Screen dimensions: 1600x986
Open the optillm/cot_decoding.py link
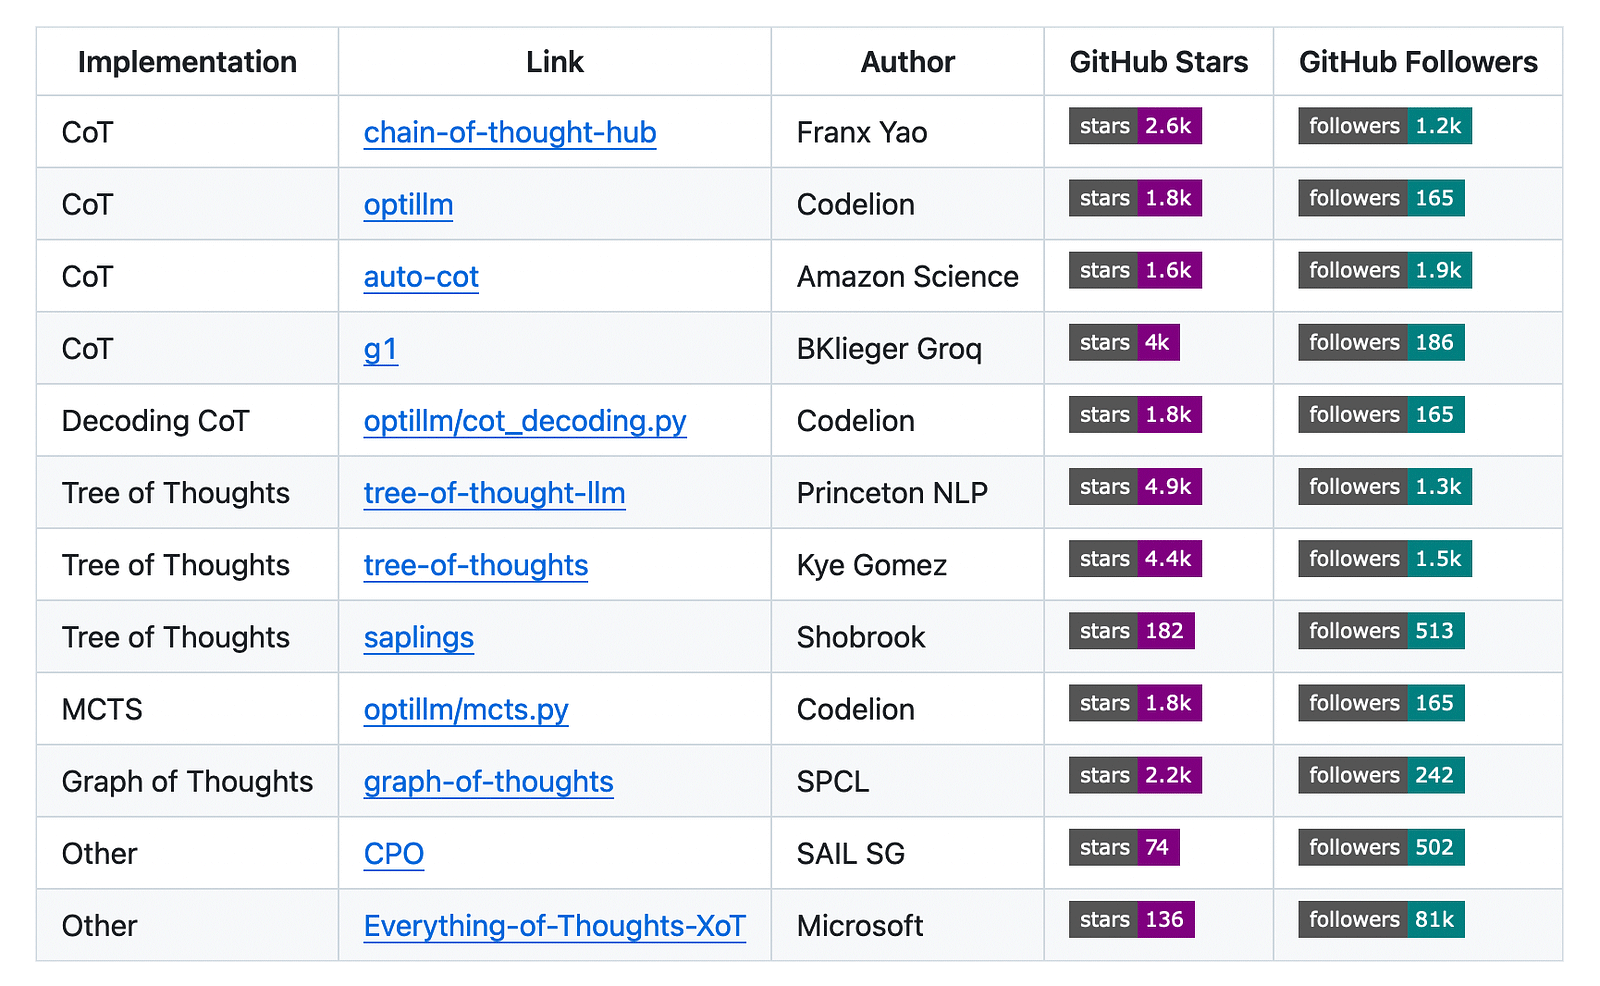point(525,421)
